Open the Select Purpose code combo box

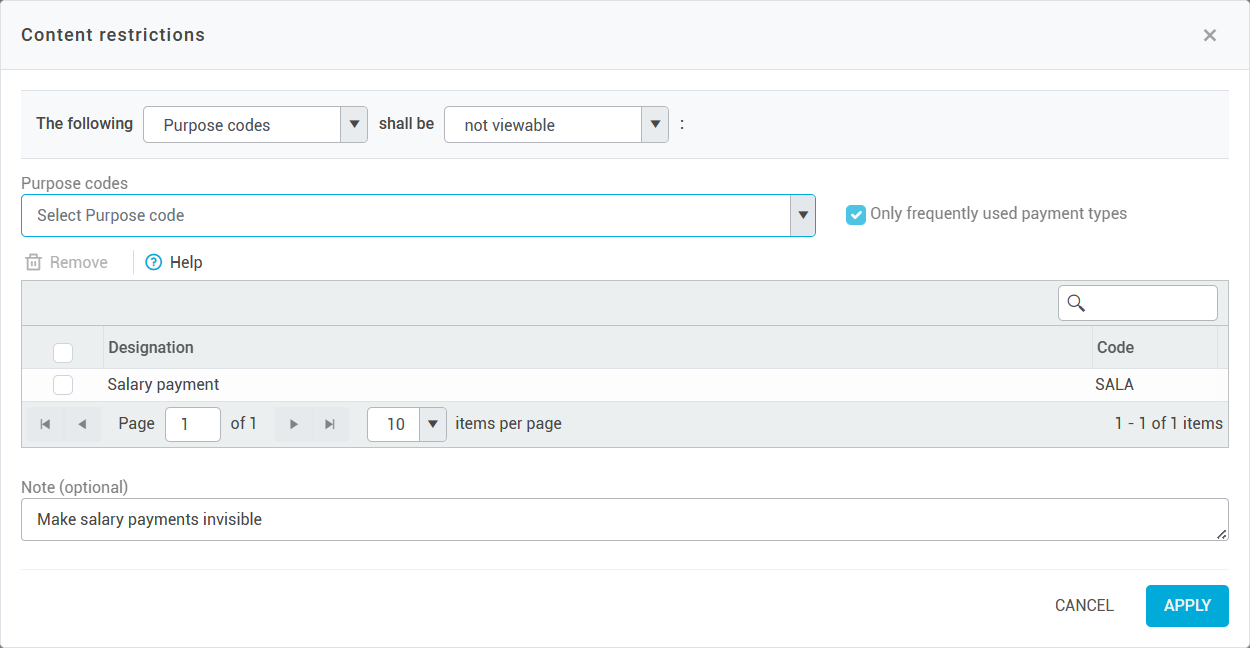pos(802,215)
